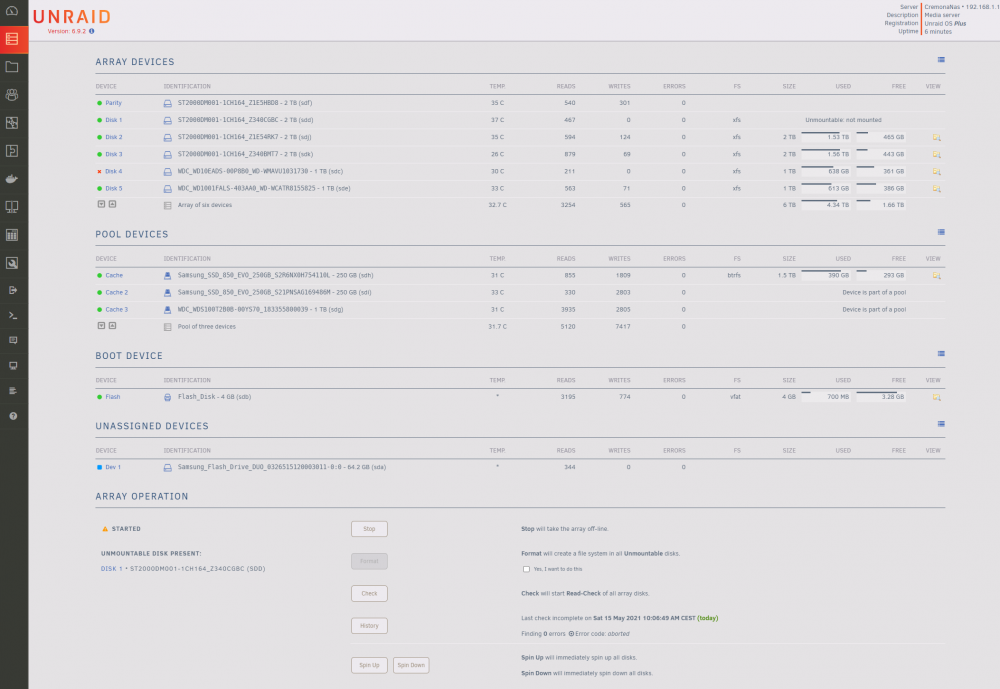Click the Stop array button
This screenshot has height=689, width=1000.
(x=369, y=529)
